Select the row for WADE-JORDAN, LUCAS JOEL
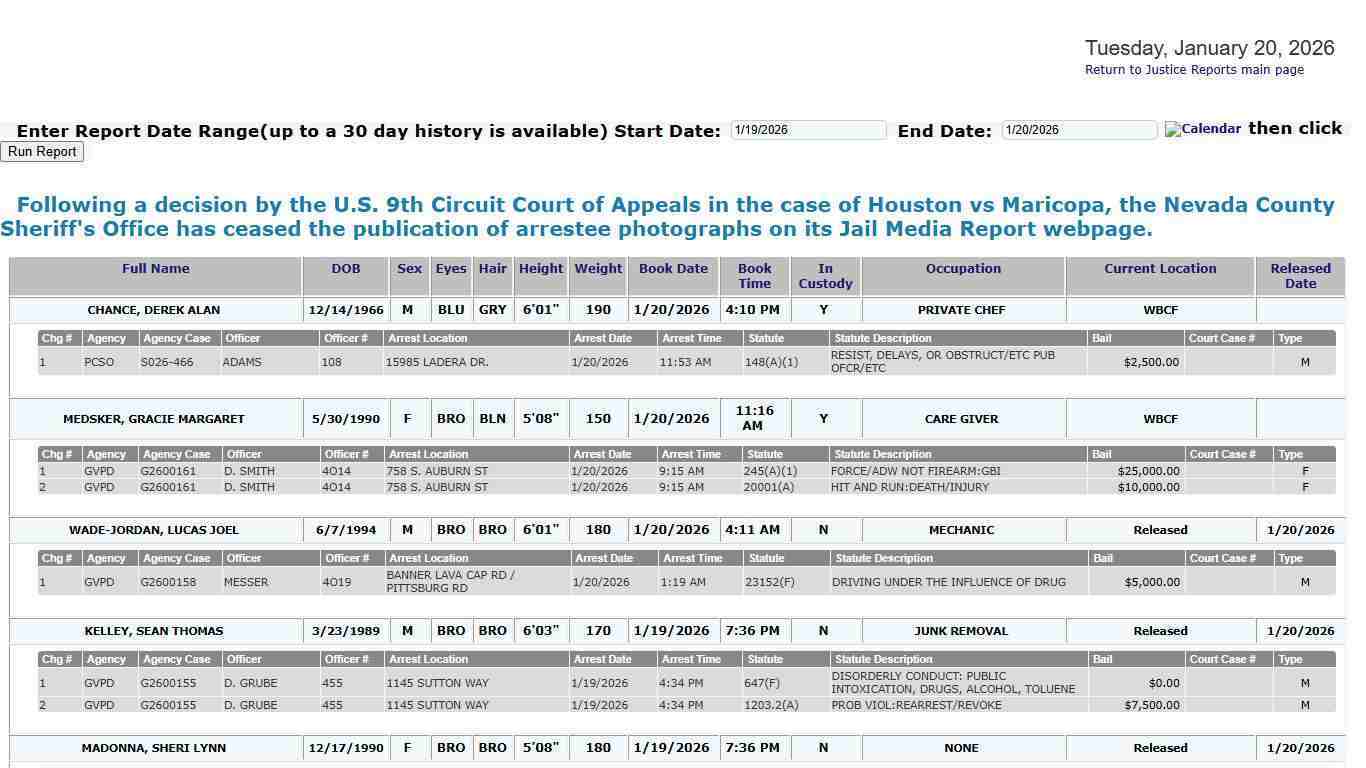Viewport: 1366px width, 768px height. (153, 530)
